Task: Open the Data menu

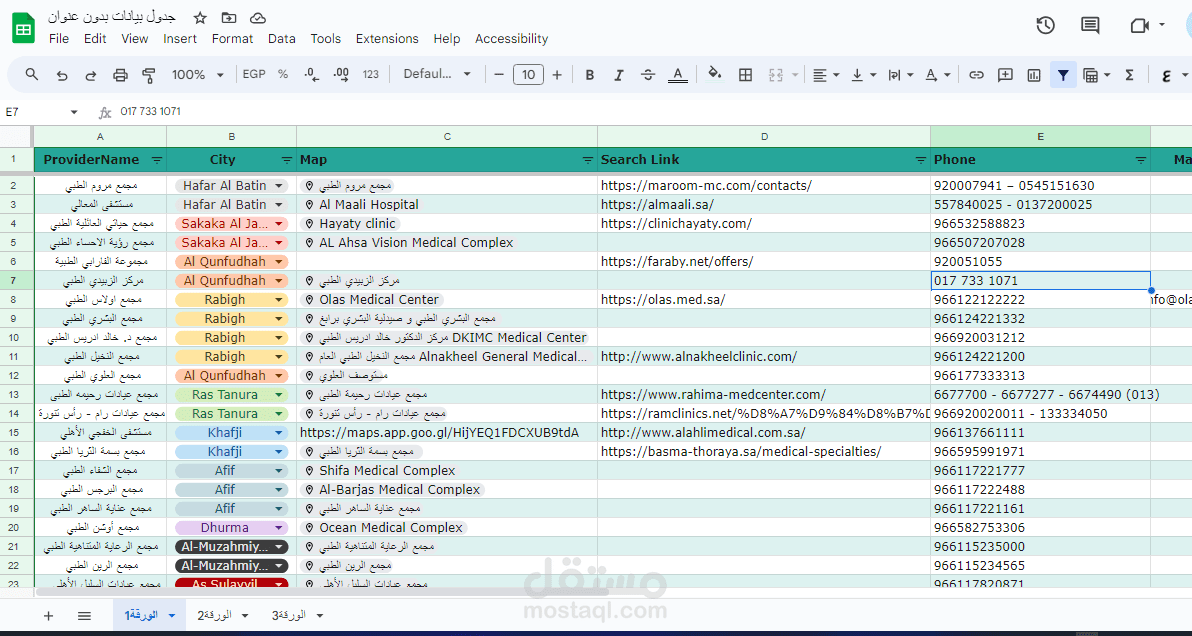Action: pyautogui.click(x=281, y=39)
